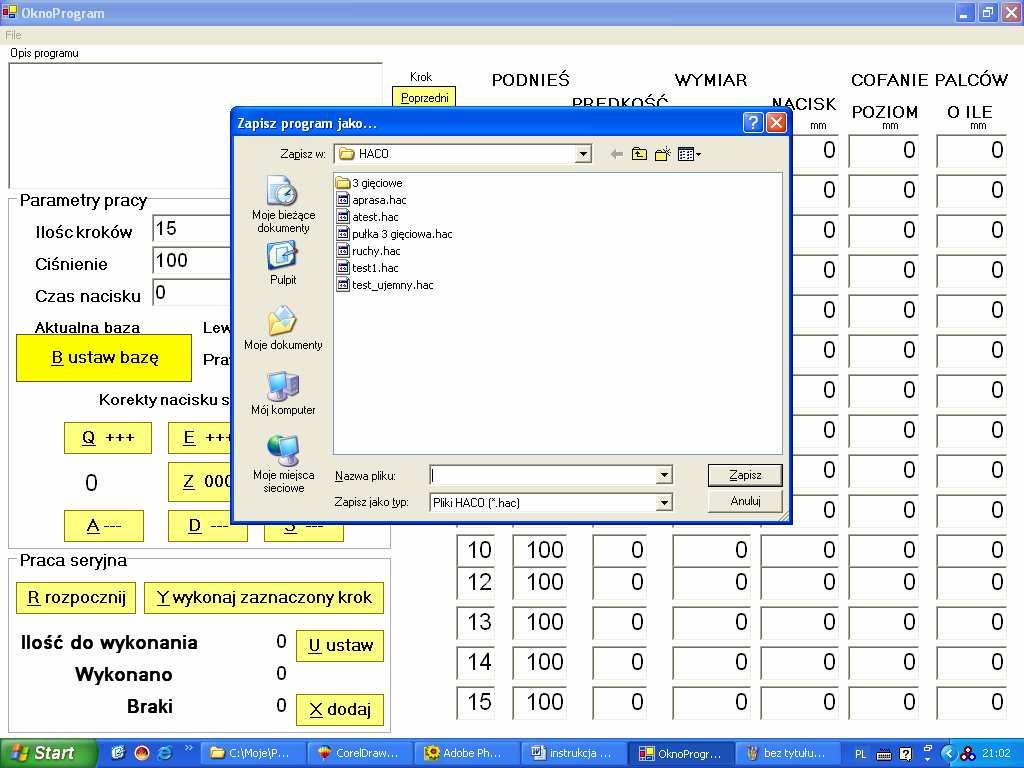Click the X dodaj button
This screenshot has height=768, width=1024.
tap(340, 710)
